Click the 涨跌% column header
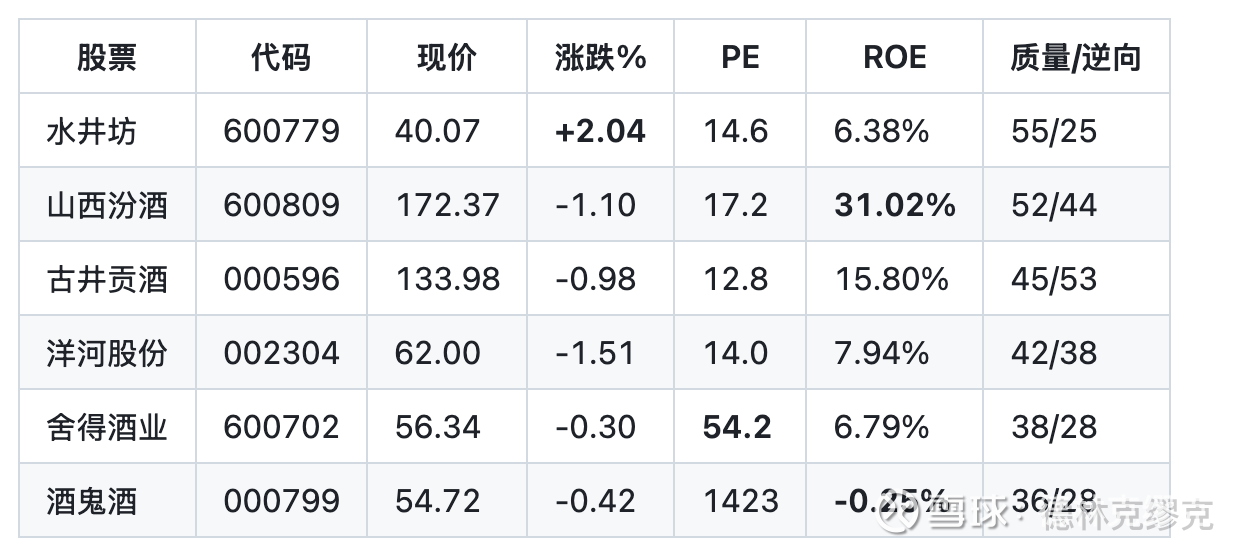Screen dimensions: 1250x552 point(600,57)
